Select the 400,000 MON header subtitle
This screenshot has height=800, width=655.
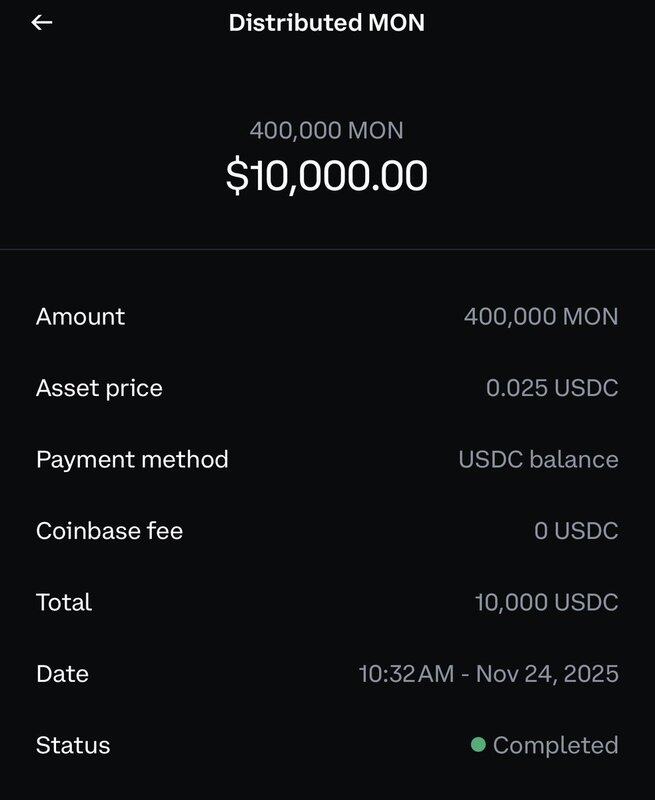click(327, 130)
